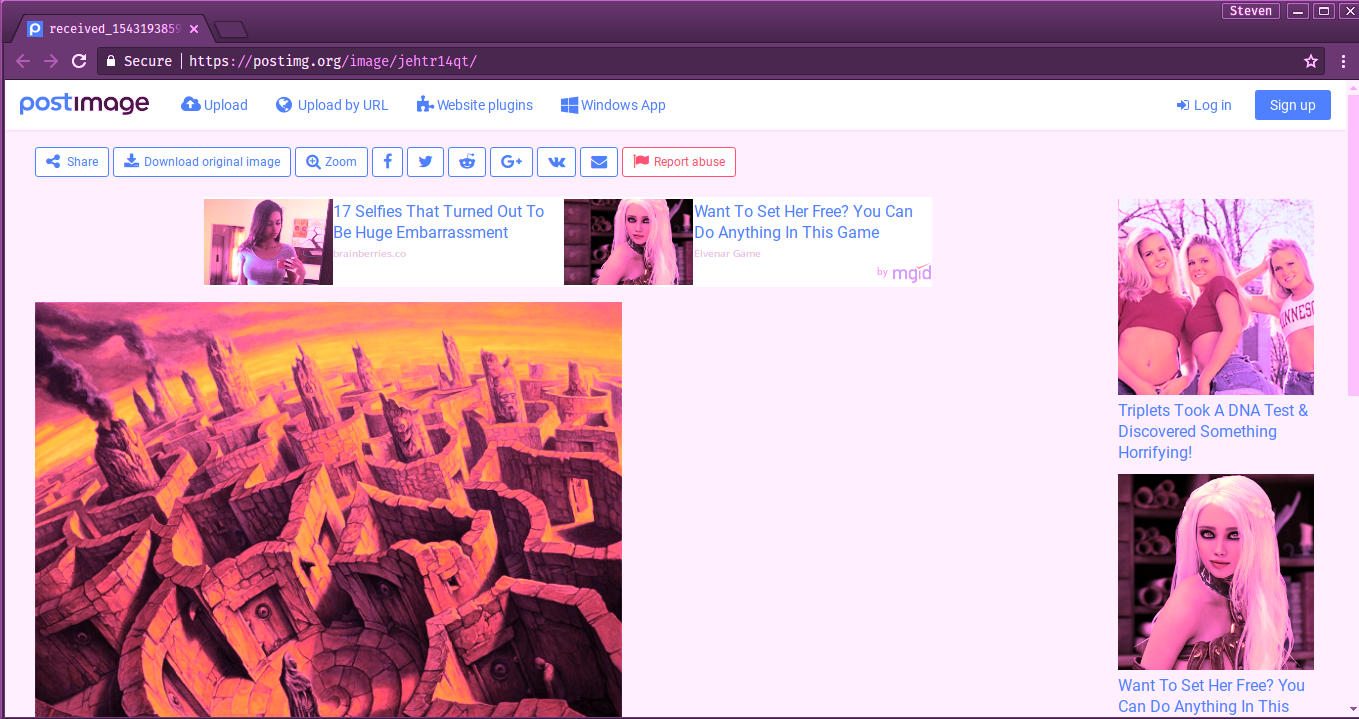The height and width of the screenshot is (719, 1359).
Task: Click the puzzle piece plugins icon
Action: pos(425,105)
